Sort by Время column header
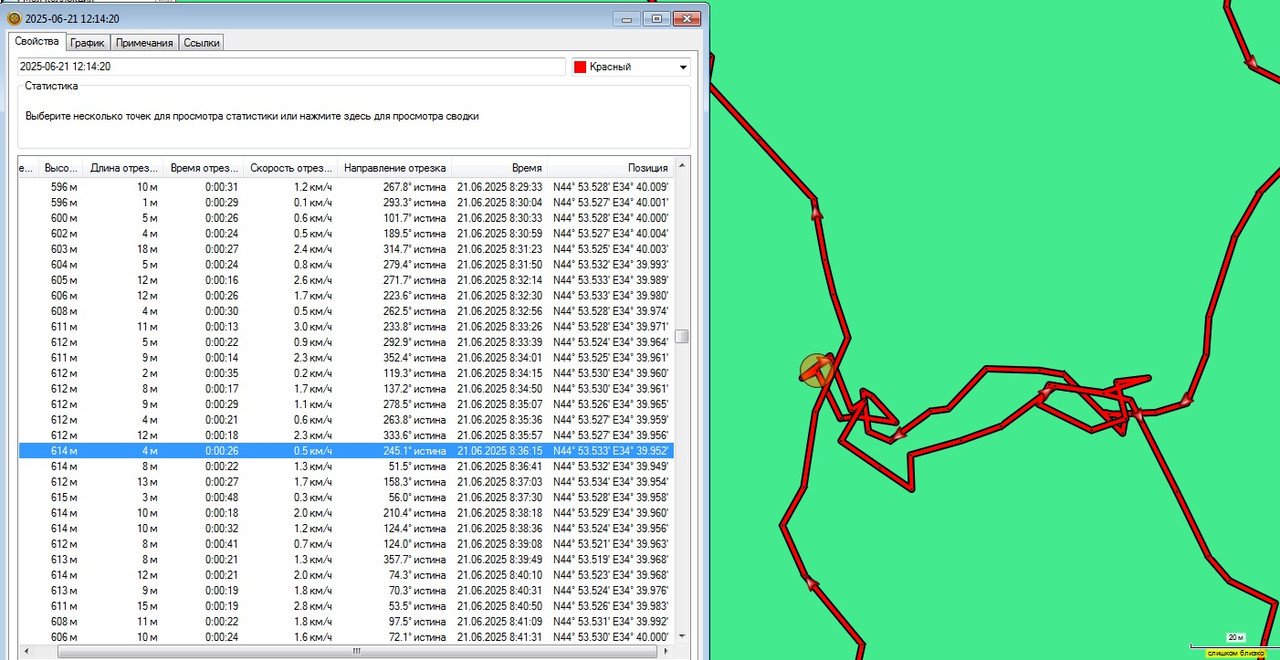 coord(499,168)
